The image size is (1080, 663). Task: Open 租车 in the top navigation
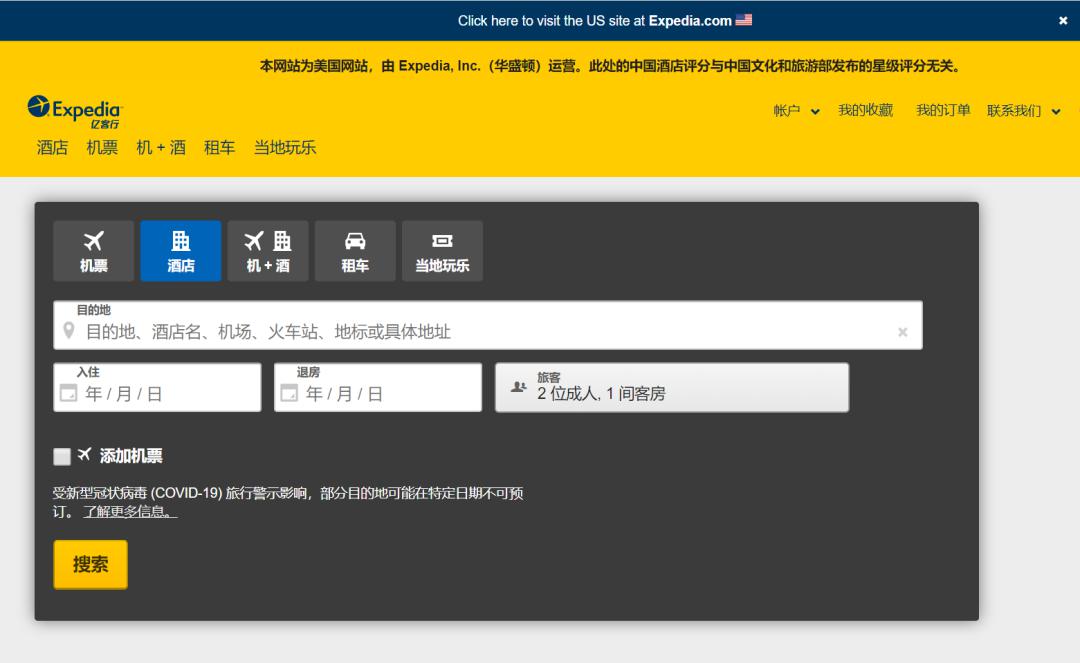(220, 147)
